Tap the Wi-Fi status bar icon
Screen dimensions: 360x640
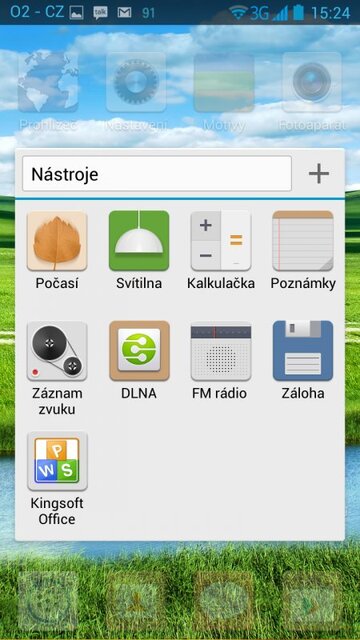(238, 13)
